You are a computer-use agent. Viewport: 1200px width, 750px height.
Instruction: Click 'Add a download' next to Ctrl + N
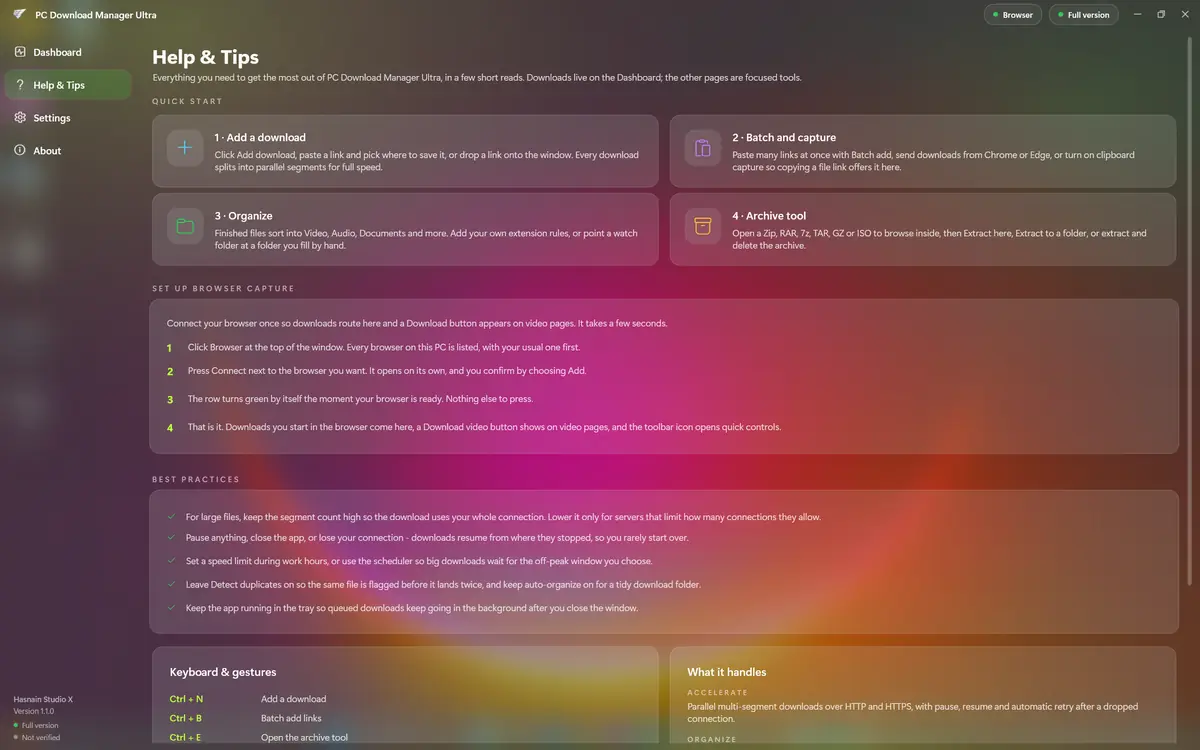[293, 699]
